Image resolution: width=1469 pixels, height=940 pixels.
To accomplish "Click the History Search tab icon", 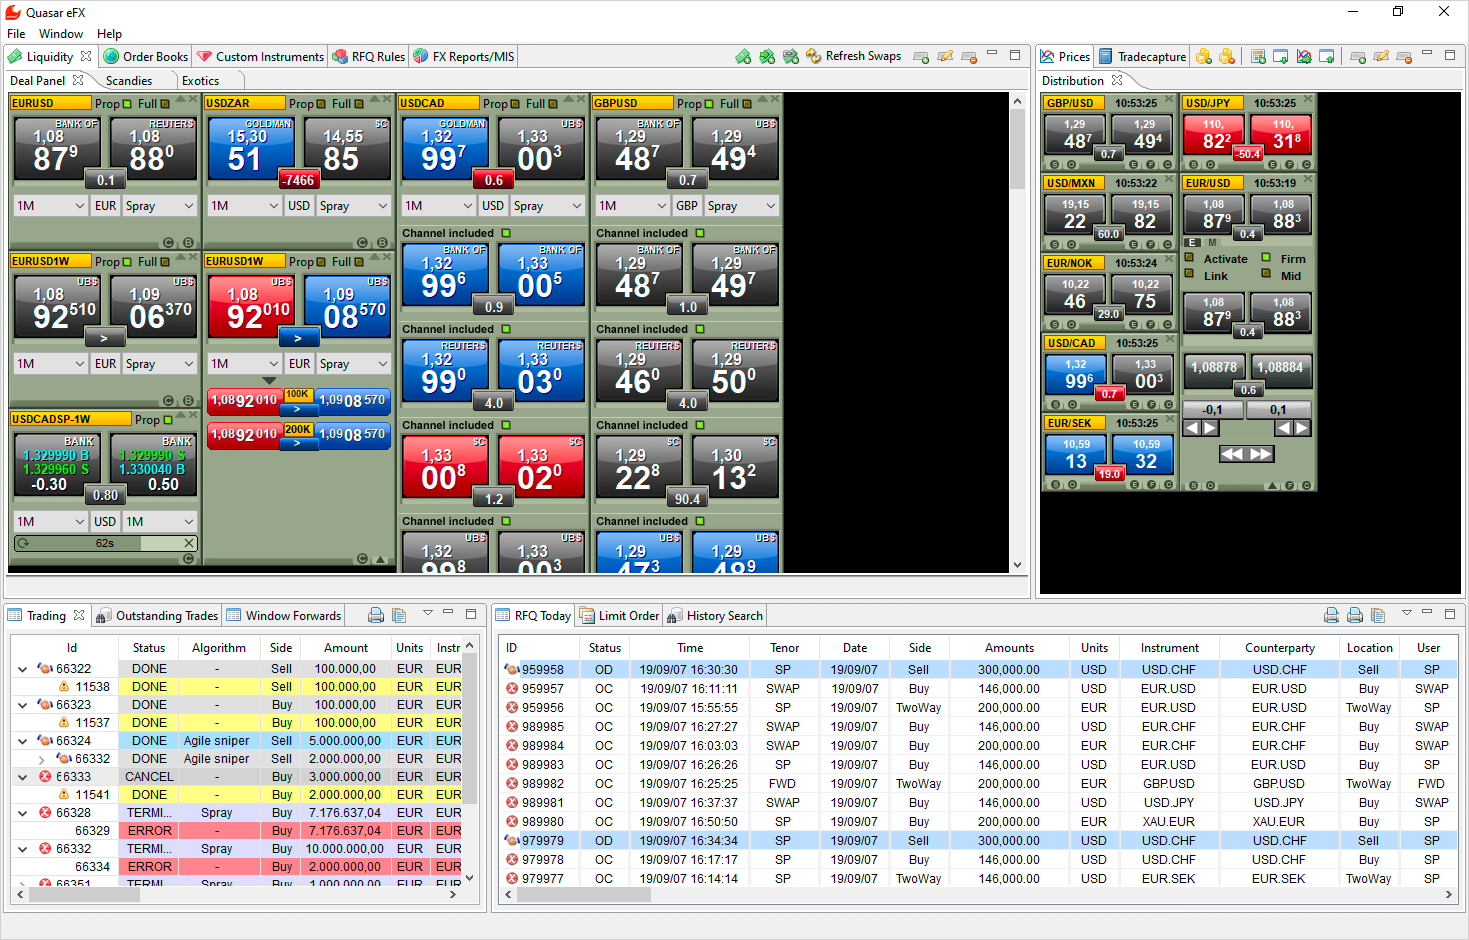I will point(676,616).
